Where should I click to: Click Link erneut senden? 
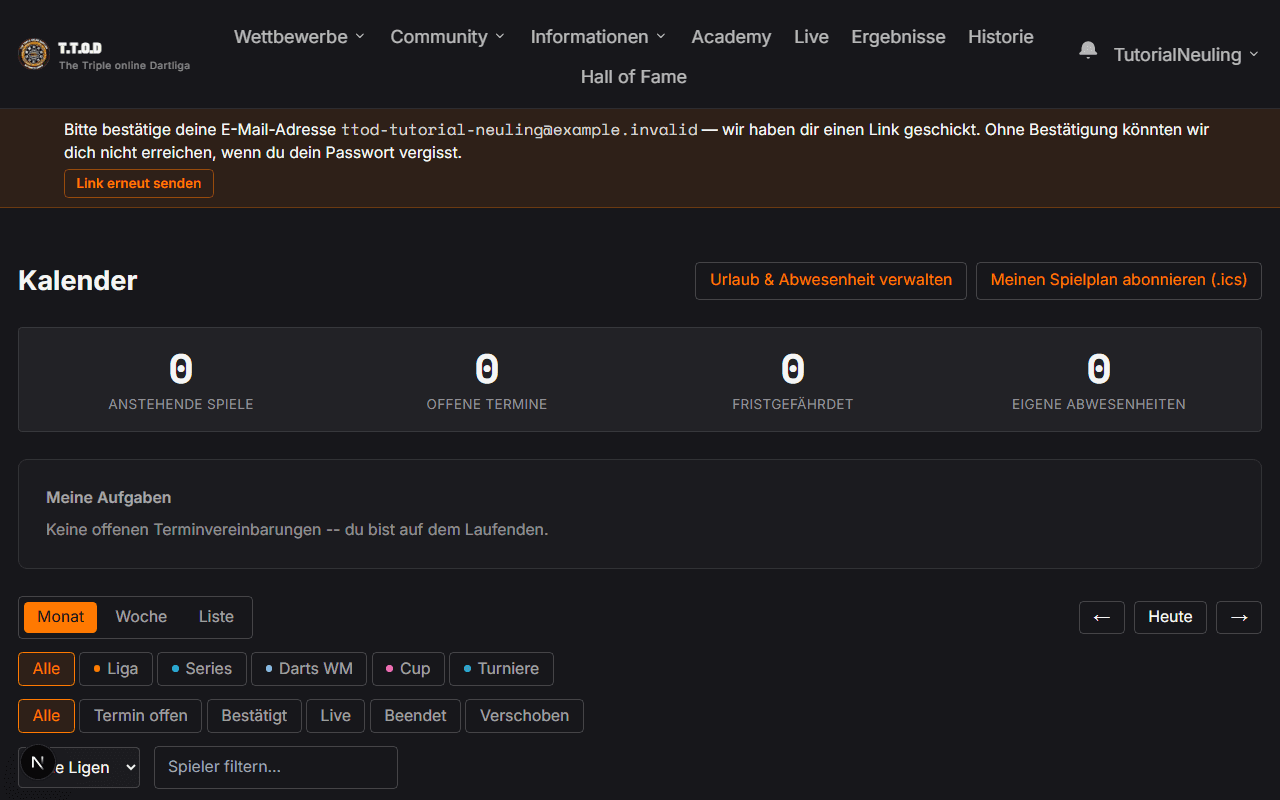pos(139,183)
